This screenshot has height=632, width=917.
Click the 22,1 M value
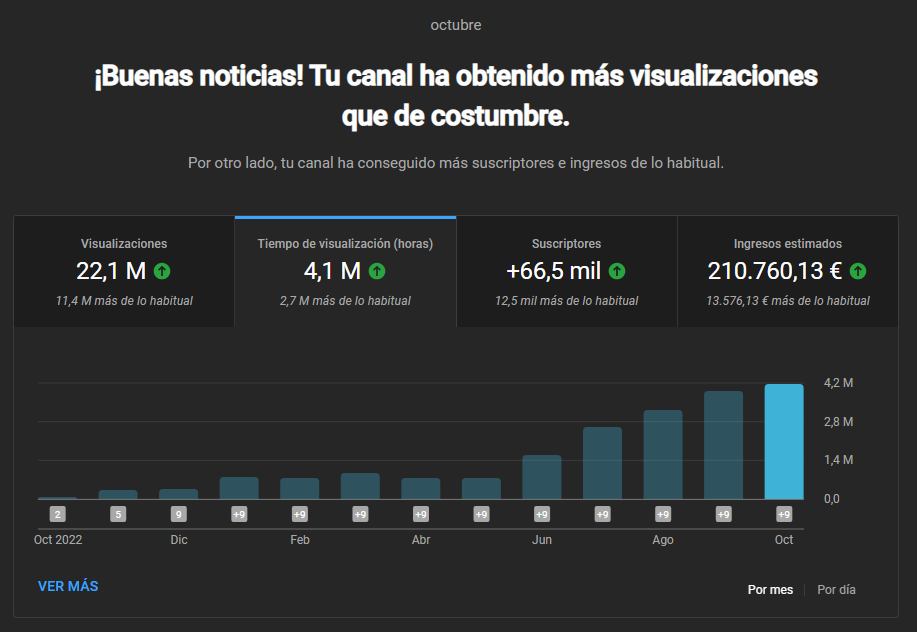tap(111, 271)
